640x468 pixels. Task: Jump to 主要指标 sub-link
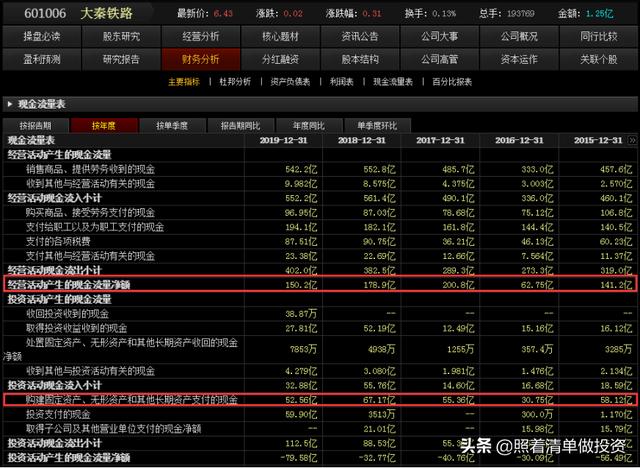(184, 82)
